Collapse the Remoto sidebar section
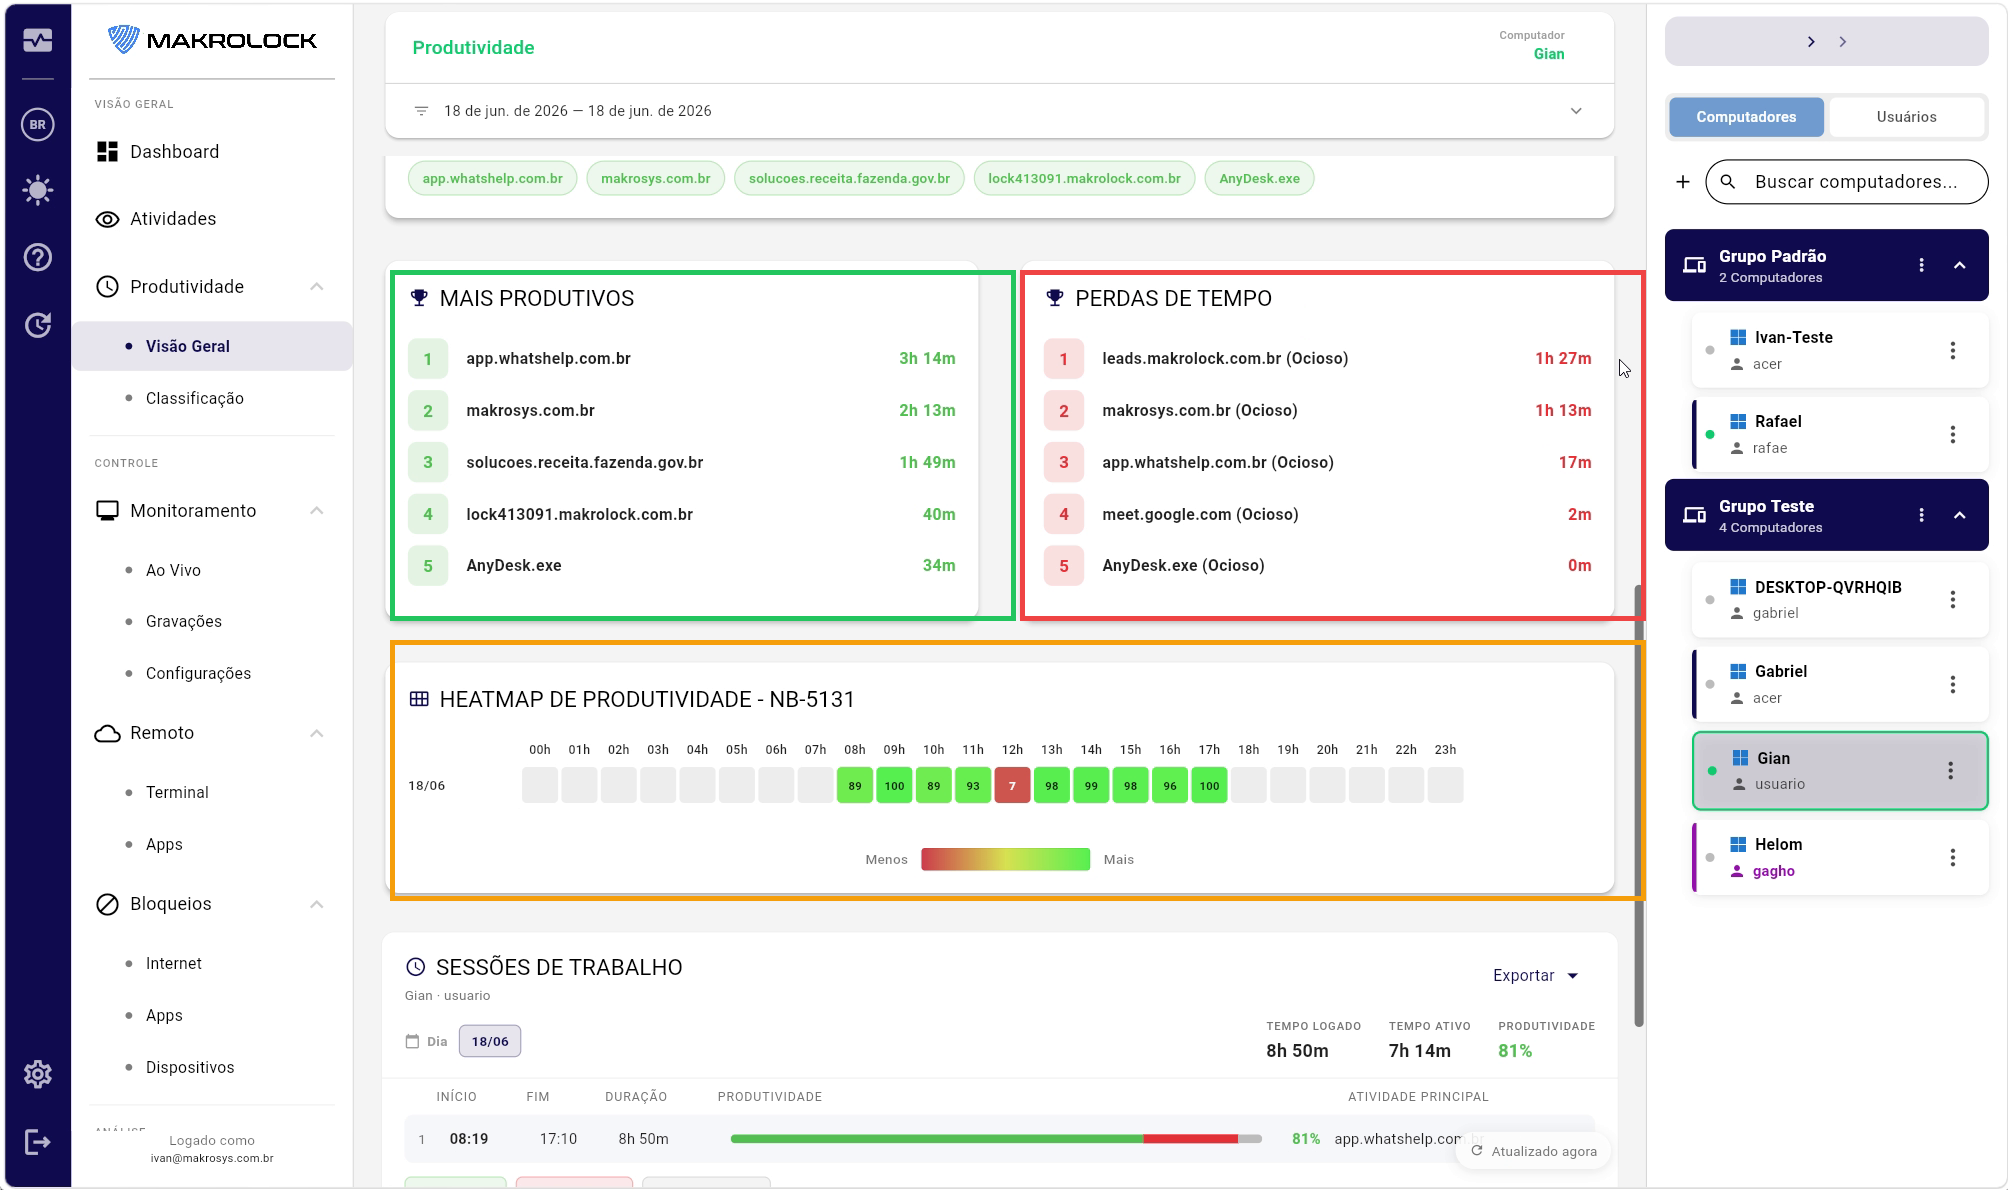Viewport: 2008px width, 1190px height. click(316, 733)
